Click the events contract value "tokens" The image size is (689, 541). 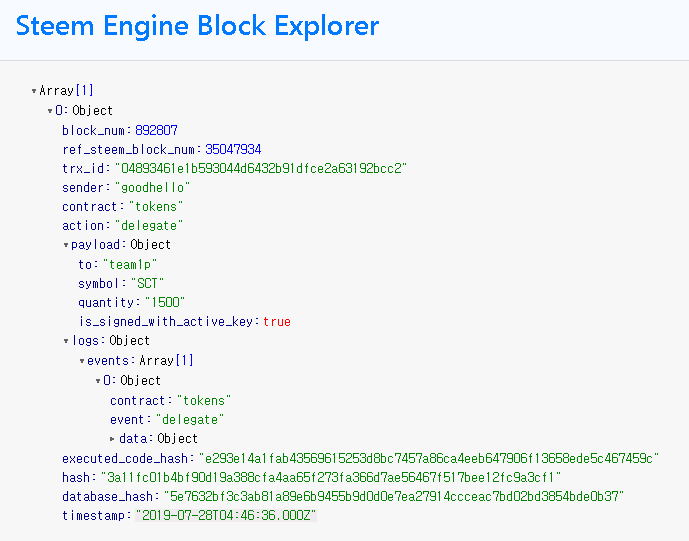point(204,401)
